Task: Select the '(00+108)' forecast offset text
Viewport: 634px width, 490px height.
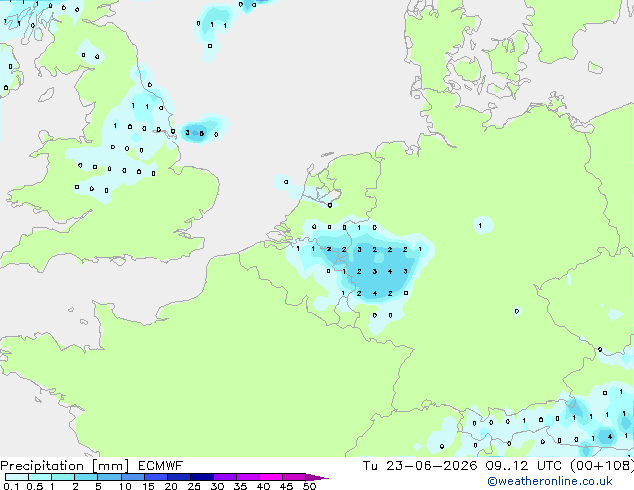Action: click(601, 466)
